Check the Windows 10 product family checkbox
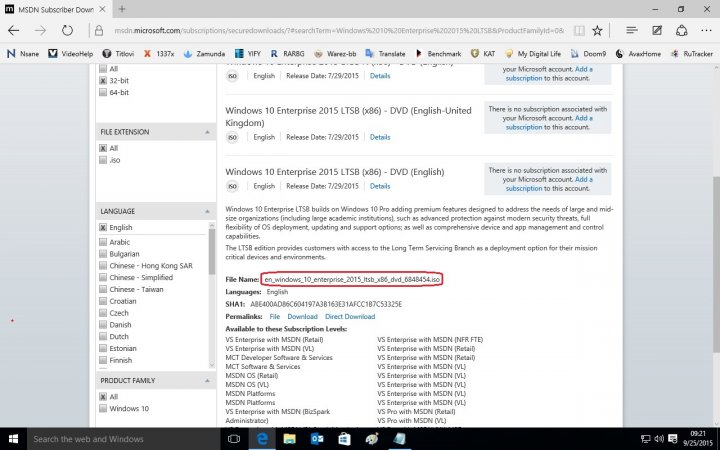The image size is (720, 450). click(x=103, y=408)
